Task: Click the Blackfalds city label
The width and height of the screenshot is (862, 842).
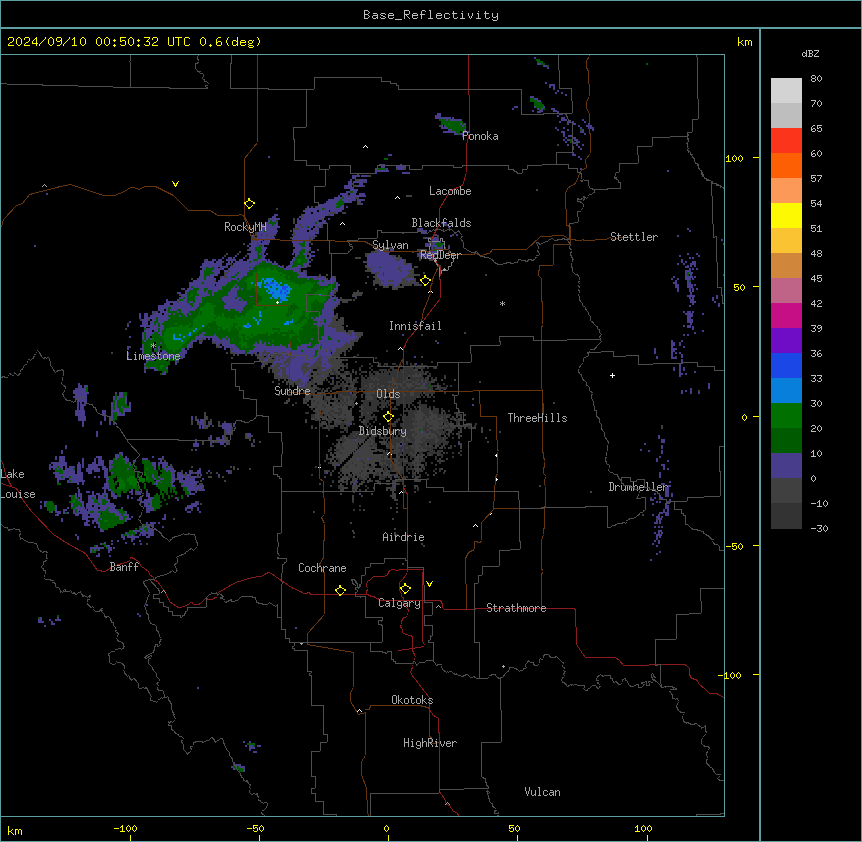Action: 441,223
